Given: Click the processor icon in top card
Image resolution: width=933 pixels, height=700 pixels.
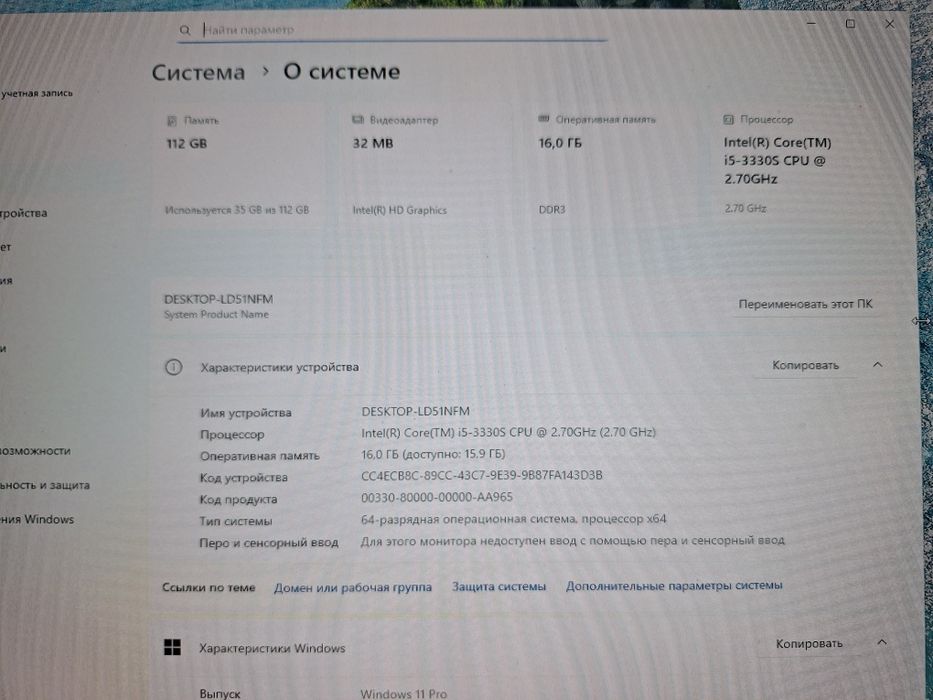Looking at the screenshot, I should pos(728,120).
